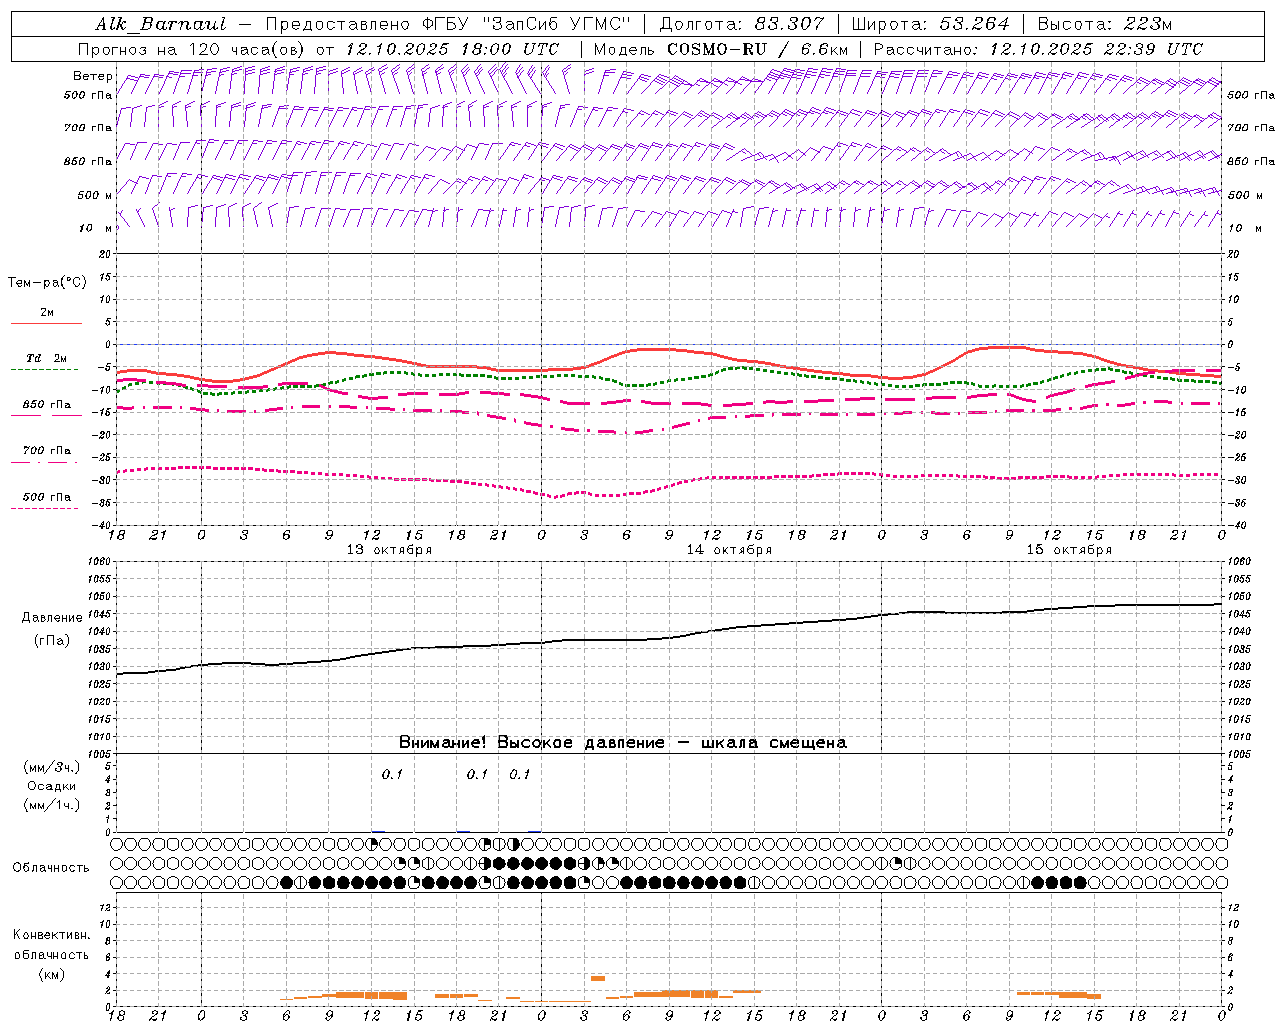Click the pink dotted 500 гПа legend line

click(x=44, y=508)
